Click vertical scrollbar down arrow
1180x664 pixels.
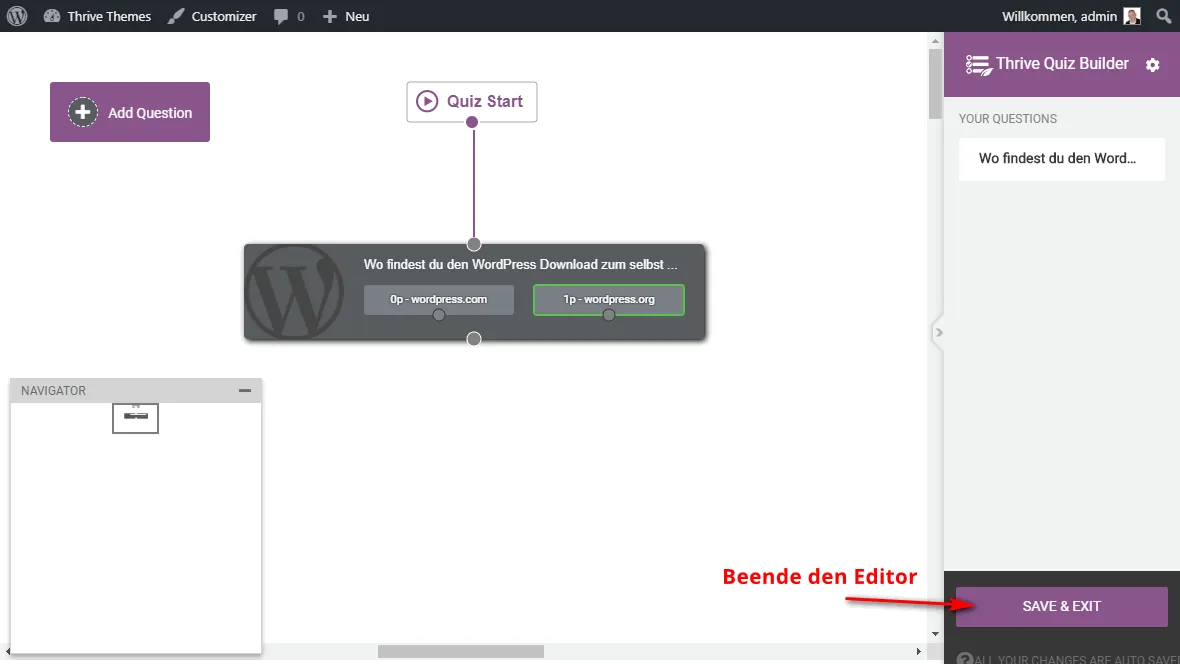coord(935,634)
